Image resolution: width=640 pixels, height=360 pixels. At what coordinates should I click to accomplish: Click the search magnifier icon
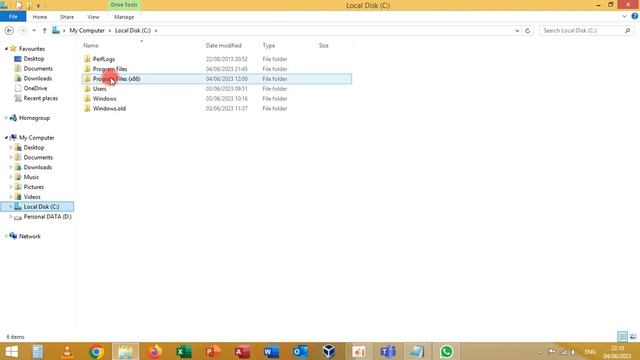(627, 31)
